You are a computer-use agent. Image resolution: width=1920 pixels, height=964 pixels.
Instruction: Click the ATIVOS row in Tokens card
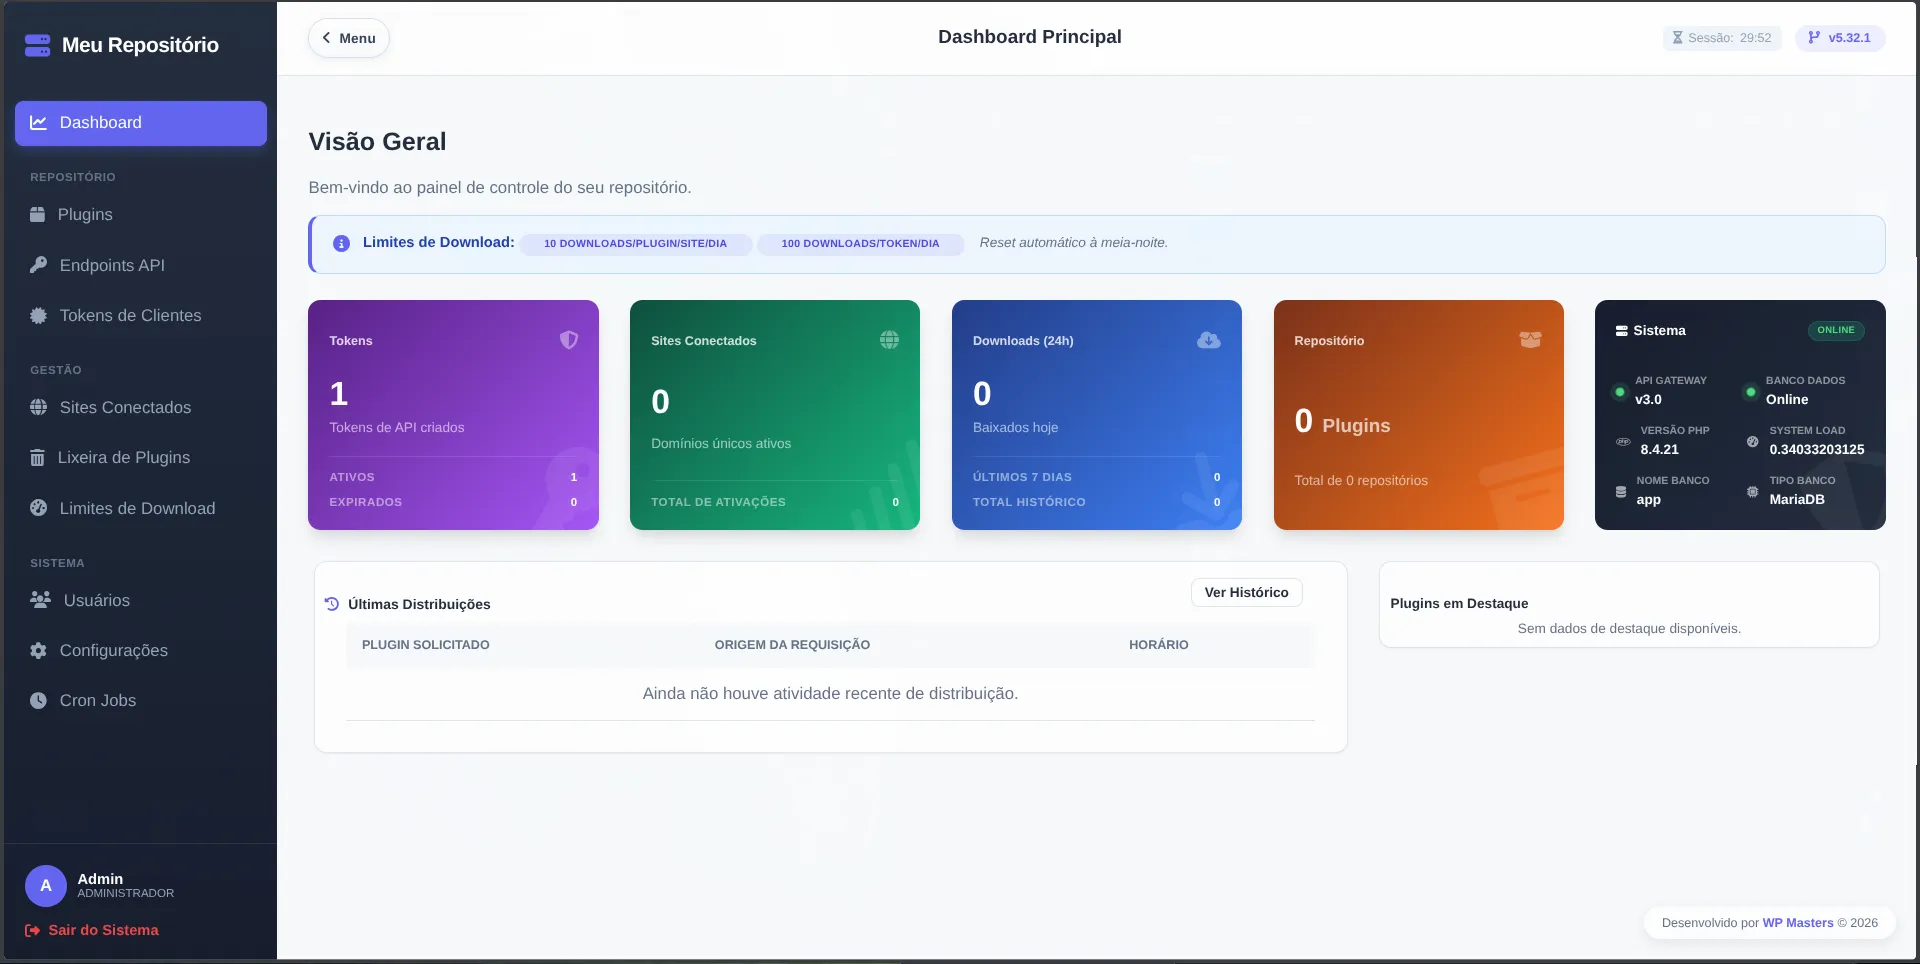click(x=453, y=477)
